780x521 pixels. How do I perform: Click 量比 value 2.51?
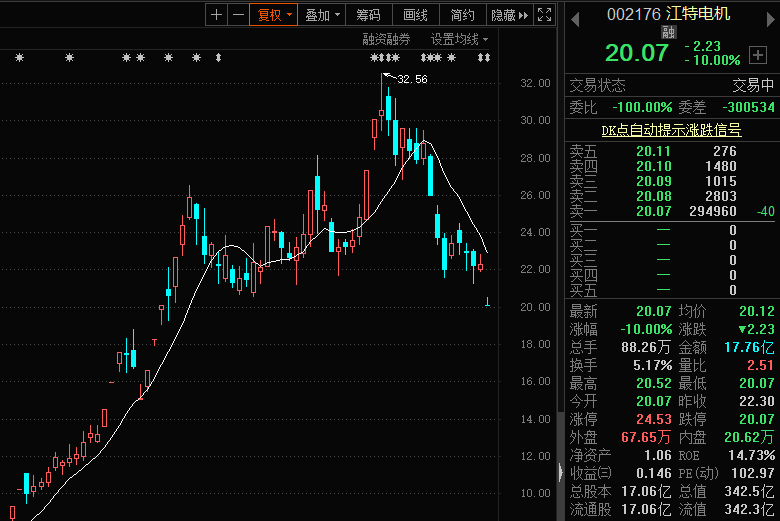[x=761, y=365]
